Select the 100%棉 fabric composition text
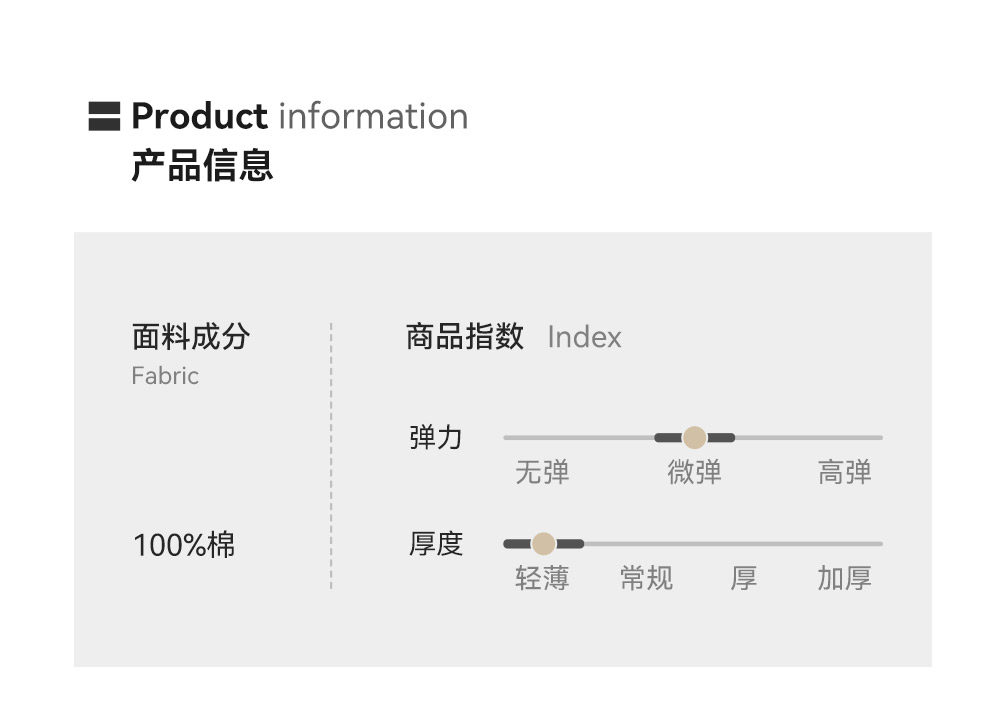 tap(184, 546)
